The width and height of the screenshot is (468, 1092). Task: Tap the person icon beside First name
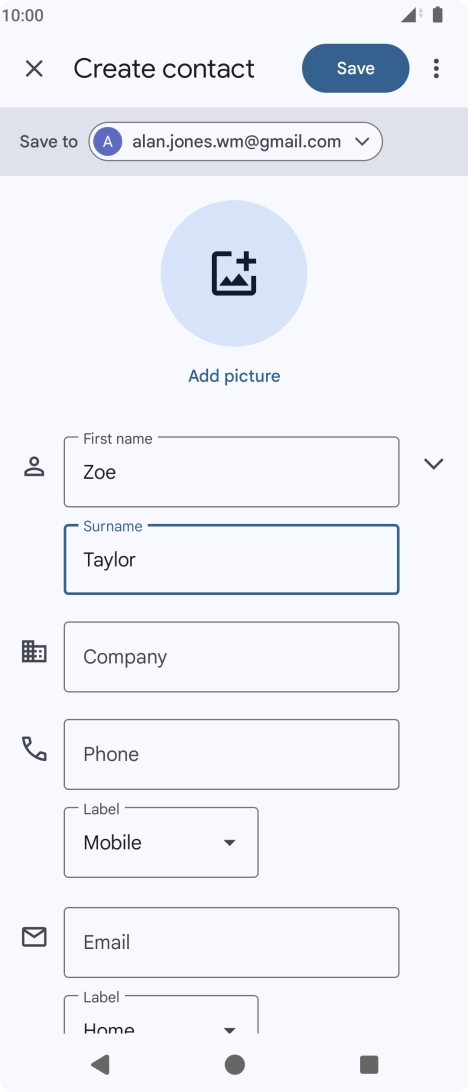(34, 467)
